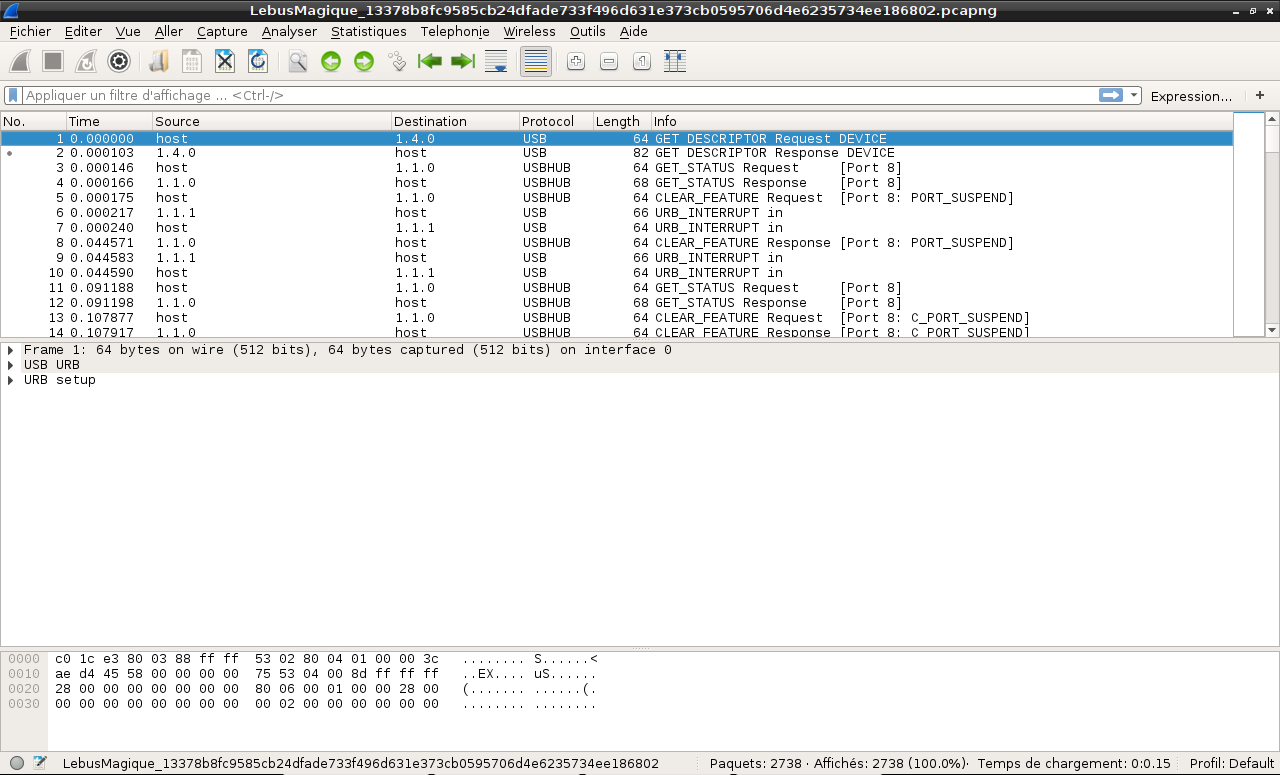Viewport: 1280px width, 775px height.
Task: Select packet 5 CLEAR_FEATURE Request PORT_SUSPEND
Action: coord(616,198)
